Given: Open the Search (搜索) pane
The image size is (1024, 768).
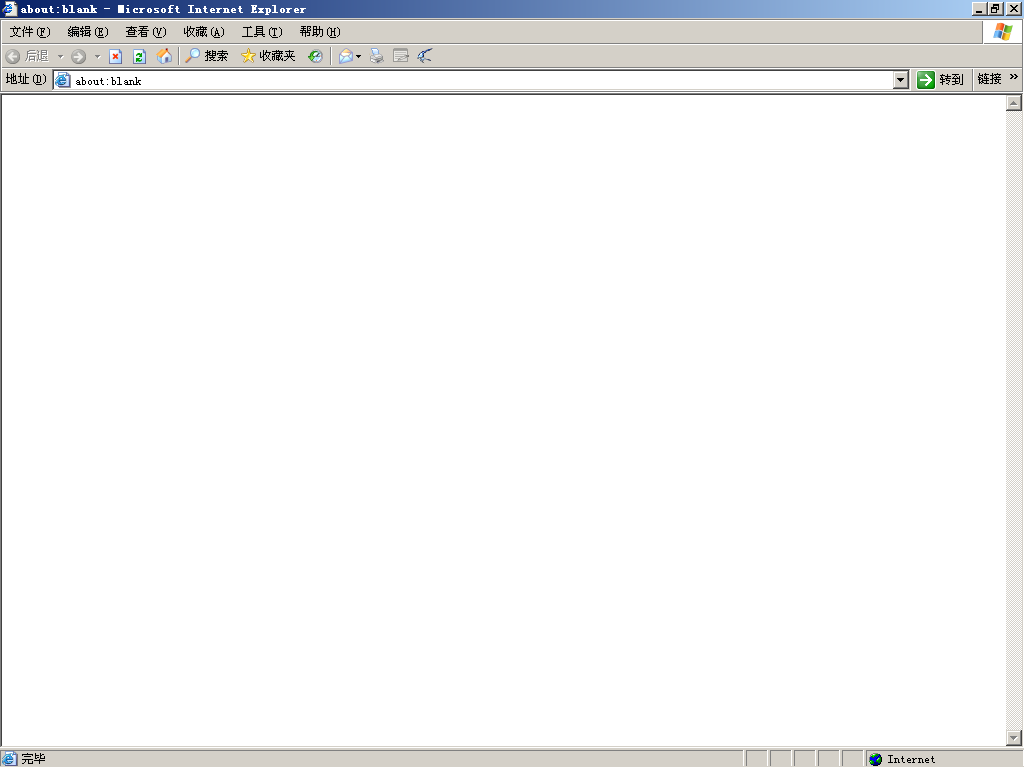Looking at the screenshot, I should click(206, 56).
